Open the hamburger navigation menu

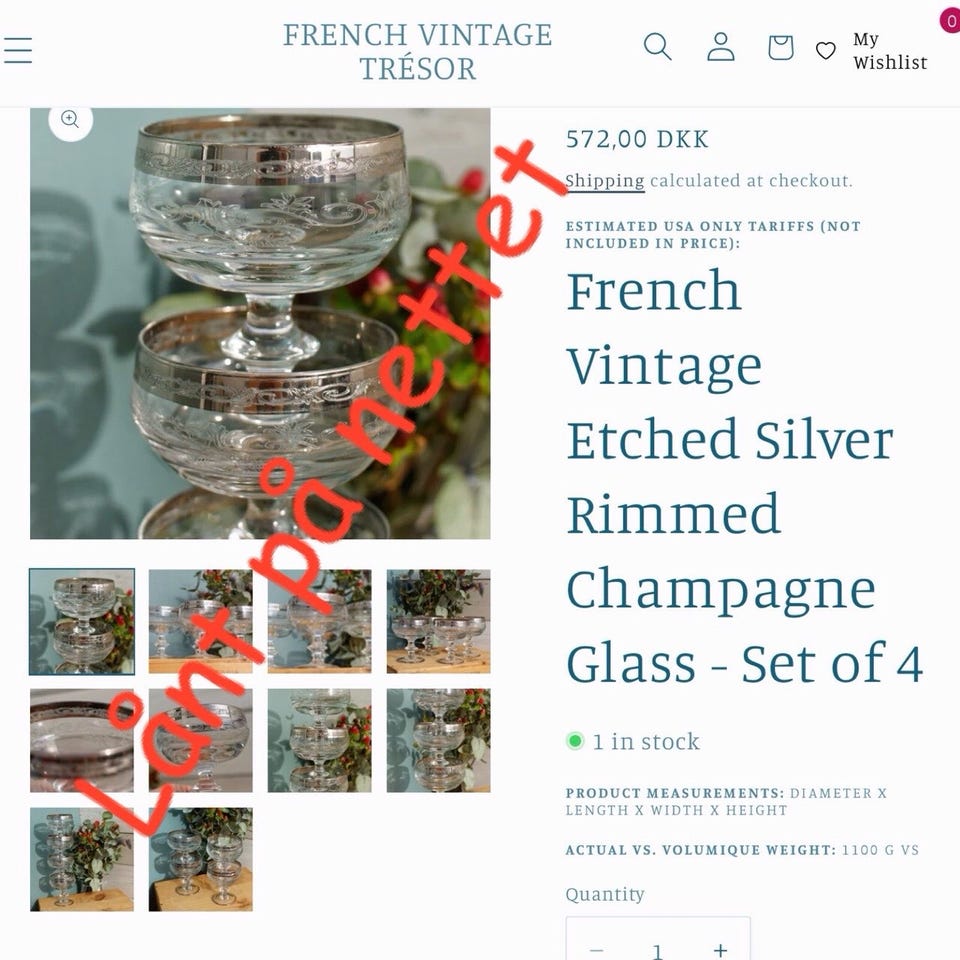pyautogui.click(x=17, y=50)
